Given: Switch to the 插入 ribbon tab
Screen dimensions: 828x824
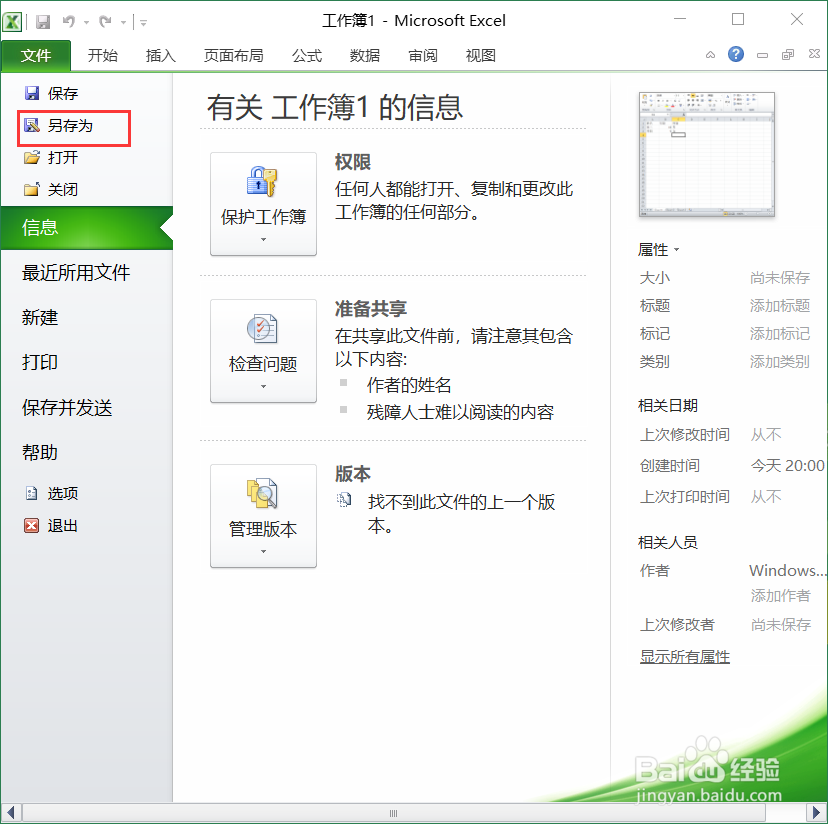Looking at the screenshot, I should (161, 55).
